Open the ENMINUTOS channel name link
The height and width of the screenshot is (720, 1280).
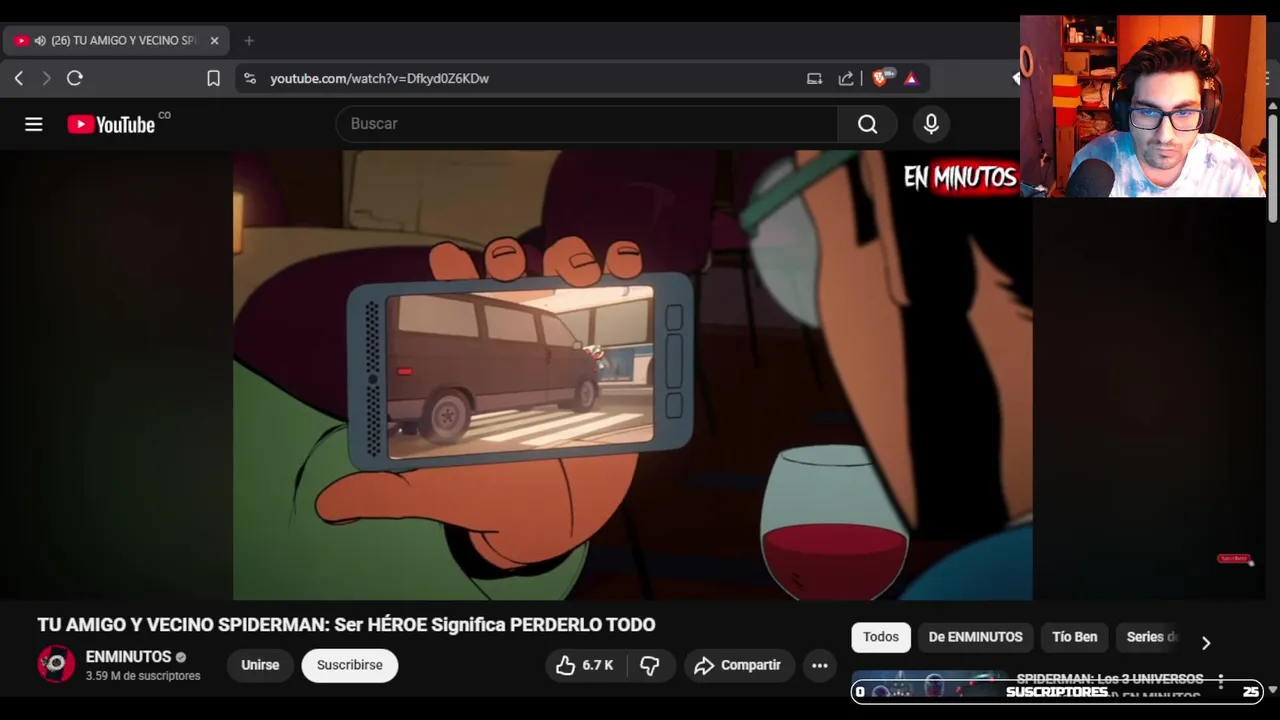[x=128, y=657]
